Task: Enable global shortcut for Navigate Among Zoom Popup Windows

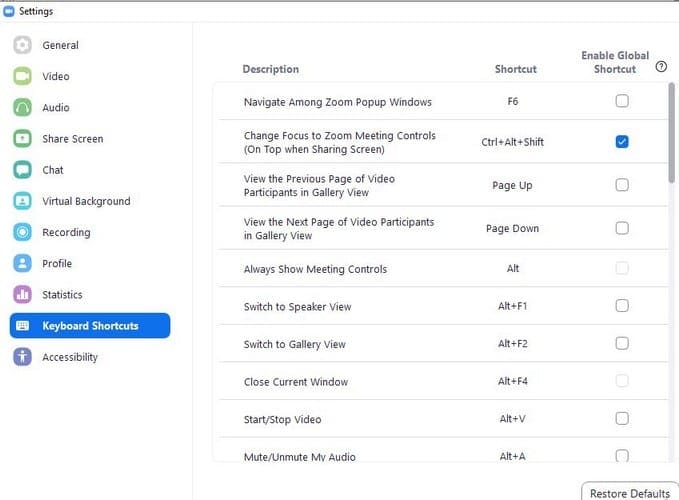Action: pos(622,101)
